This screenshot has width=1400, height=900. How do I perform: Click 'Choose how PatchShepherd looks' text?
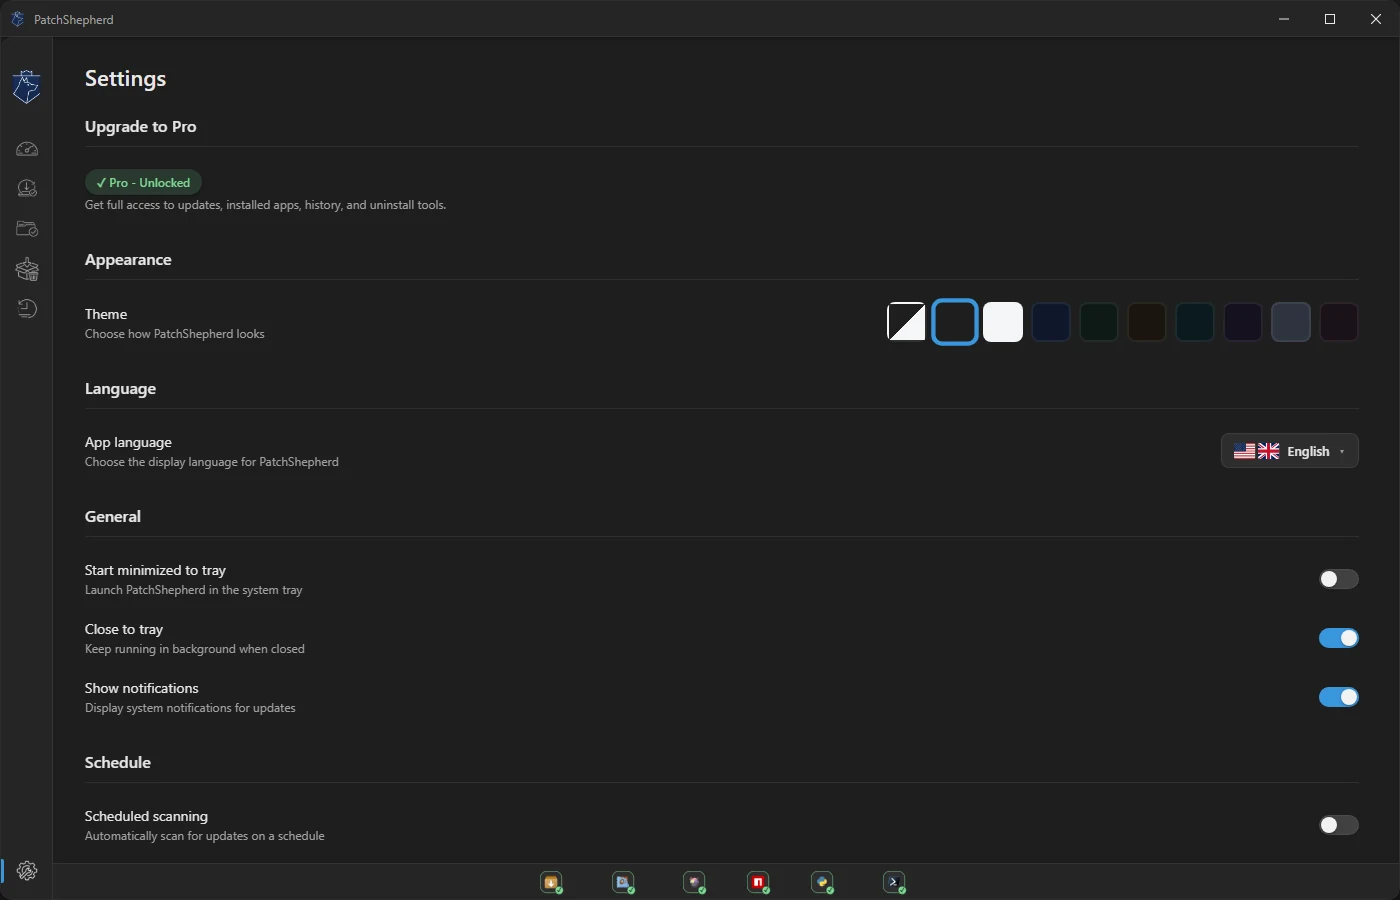[x=175, y=334]
